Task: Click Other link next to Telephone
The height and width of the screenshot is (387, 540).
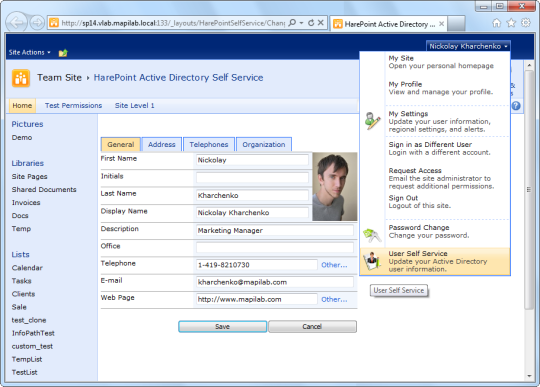Action: (x=334, y=265)
